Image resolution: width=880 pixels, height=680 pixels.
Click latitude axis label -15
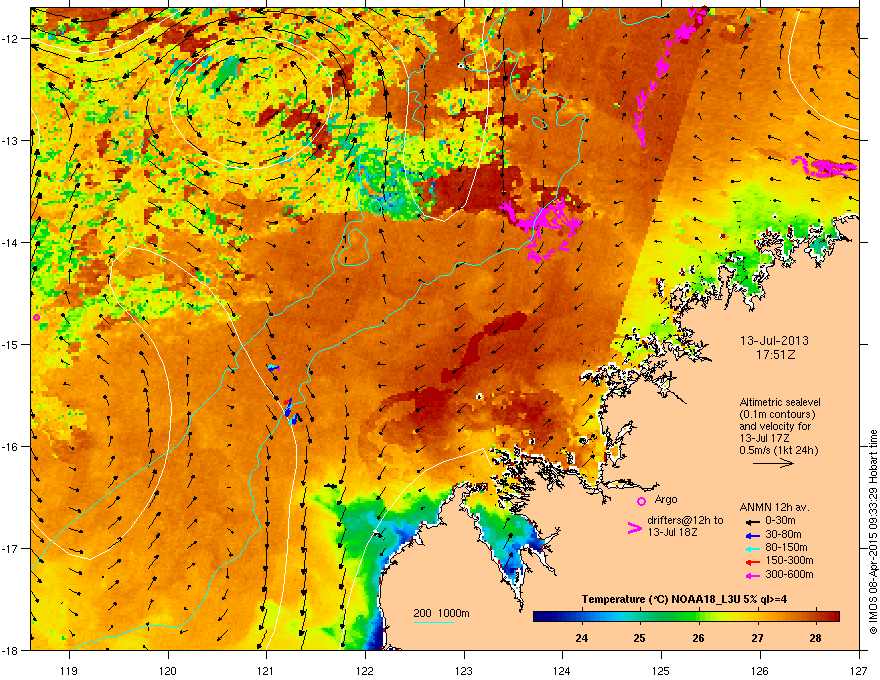pyautogui.click(x=11, y=344)
